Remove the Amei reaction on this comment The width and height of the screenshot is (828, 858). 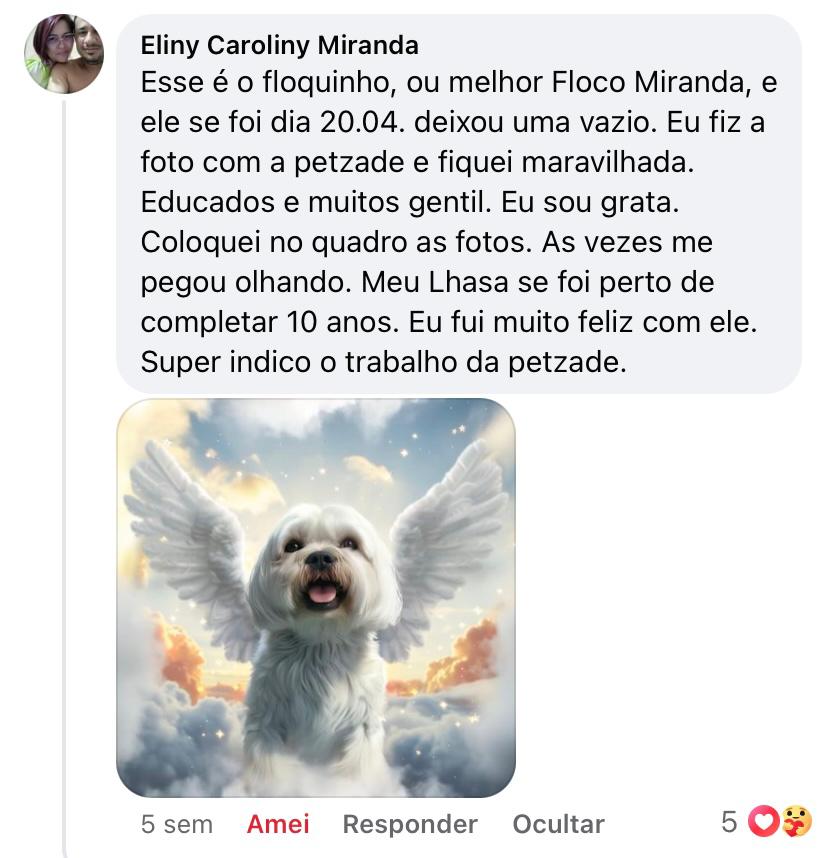pos(278,824)
